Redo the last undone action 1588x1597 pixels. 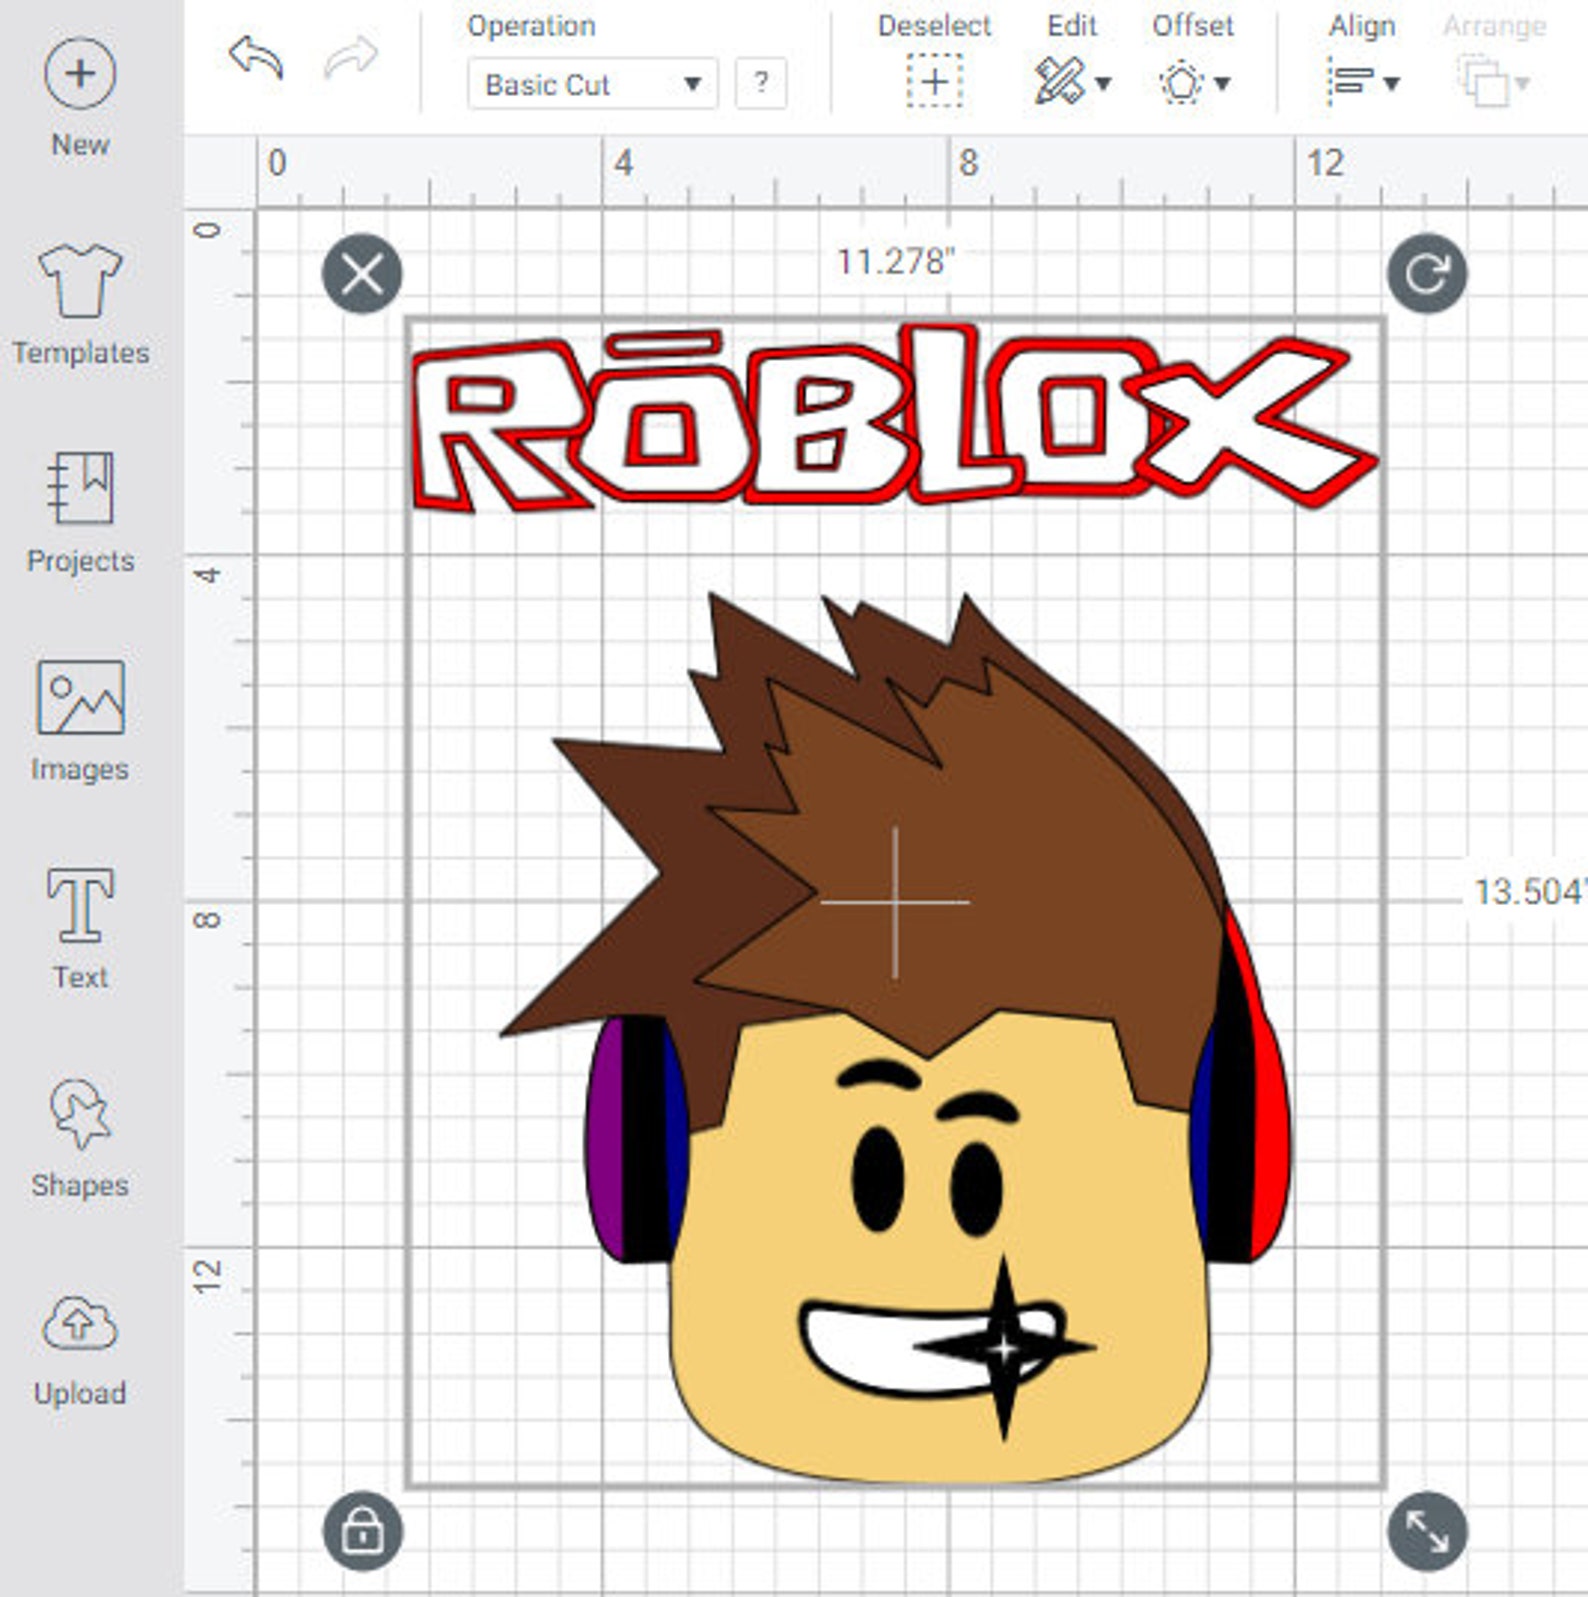[351, 58]
